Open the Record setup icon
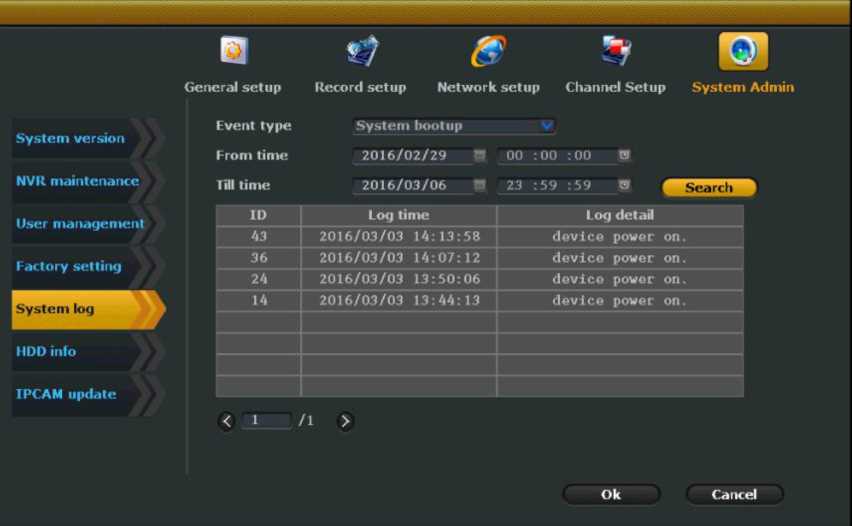This screenshot has width=852, height=526. (361, 51)
